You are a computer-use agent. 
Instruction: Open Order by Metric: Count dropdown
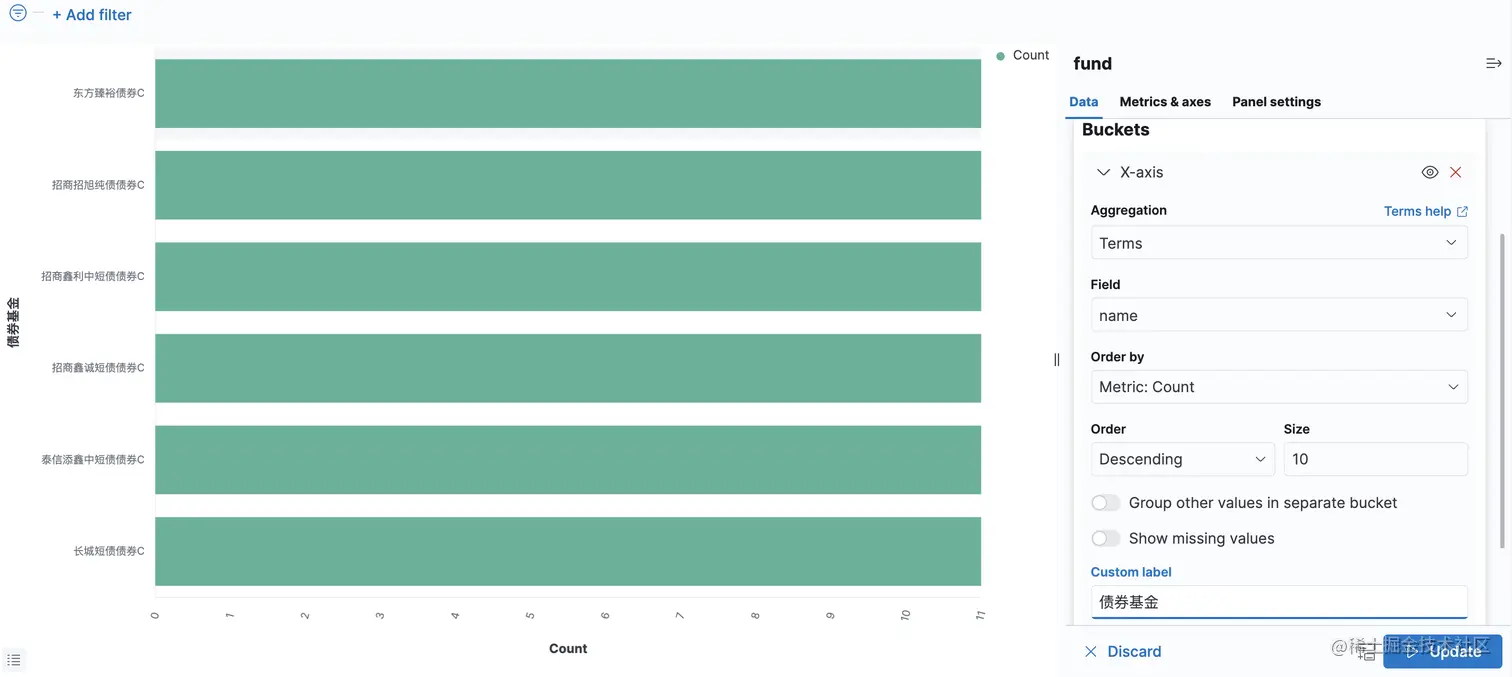click(x=1279, y=387)
